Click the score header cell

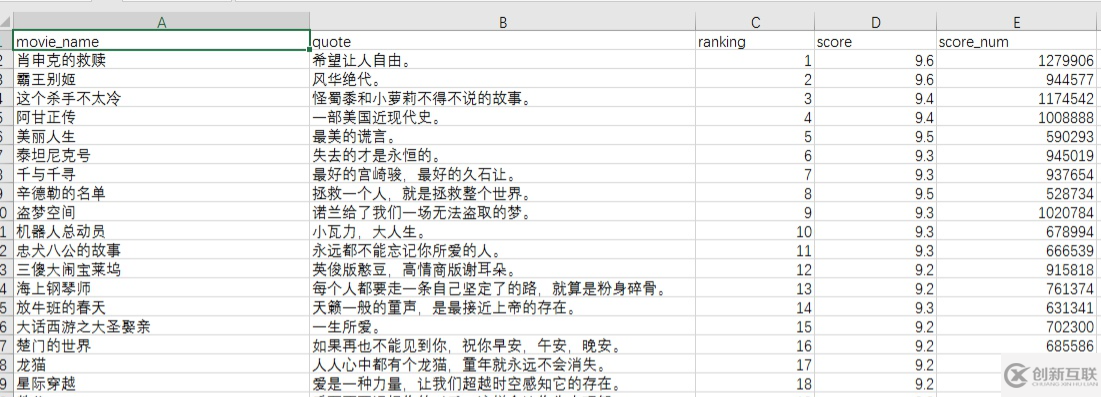pos(876,41)
